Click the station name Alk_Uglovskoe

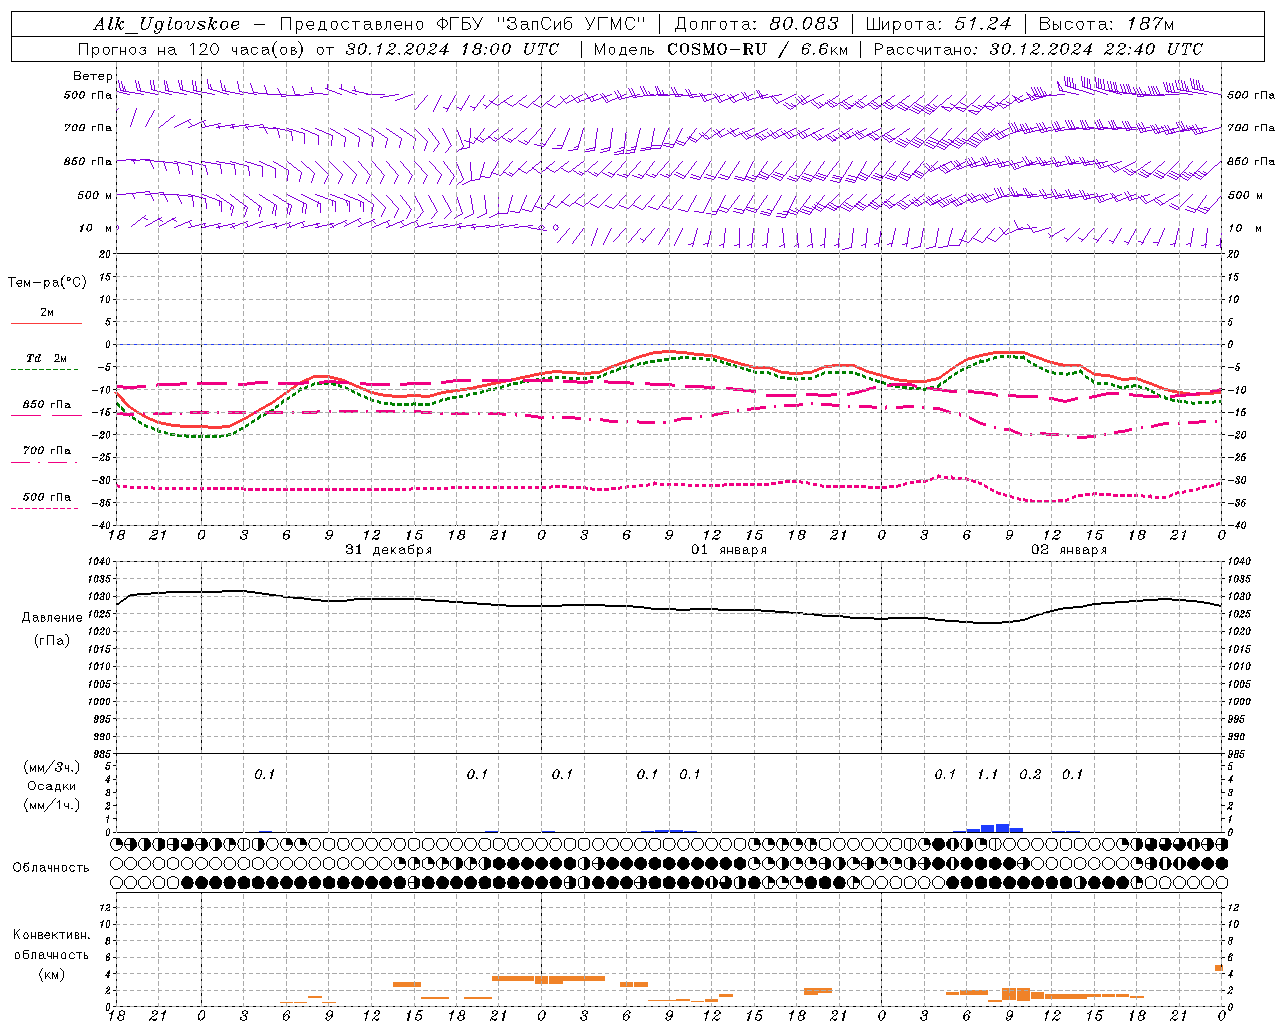167,24
